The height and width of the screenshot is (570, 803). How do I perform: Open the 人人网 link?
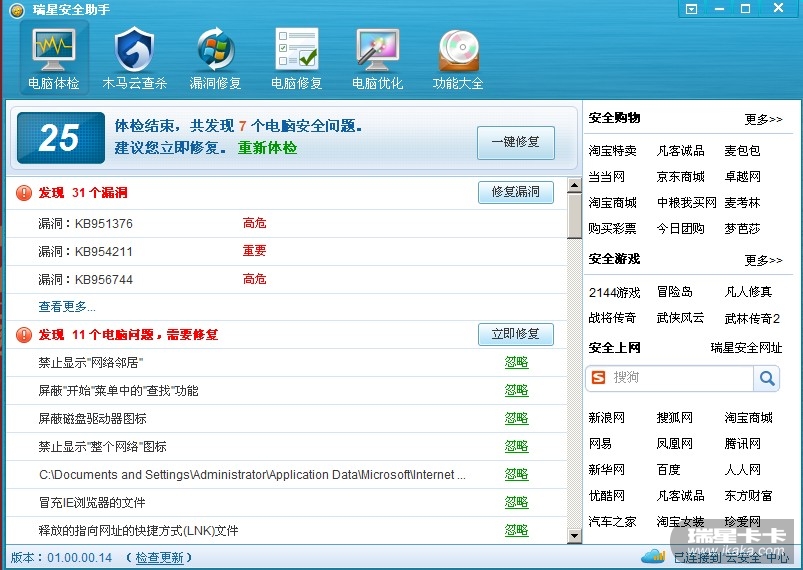point(743,470)
